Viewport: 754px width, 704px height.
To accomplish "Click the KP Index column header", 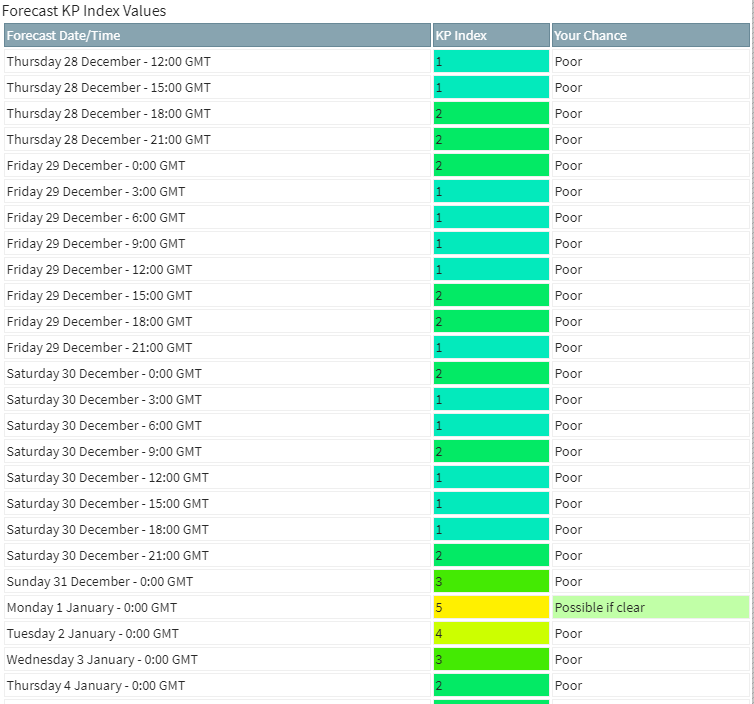I will tap(491, 36).
